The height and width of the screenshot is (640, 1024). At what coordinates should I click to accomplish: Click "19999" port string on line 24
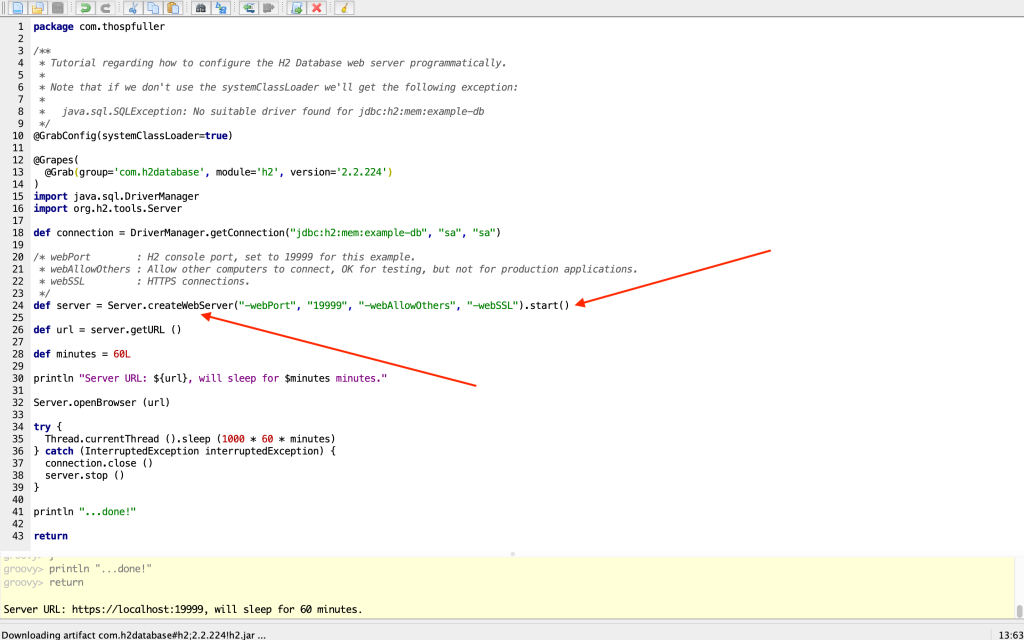(327, 305)
